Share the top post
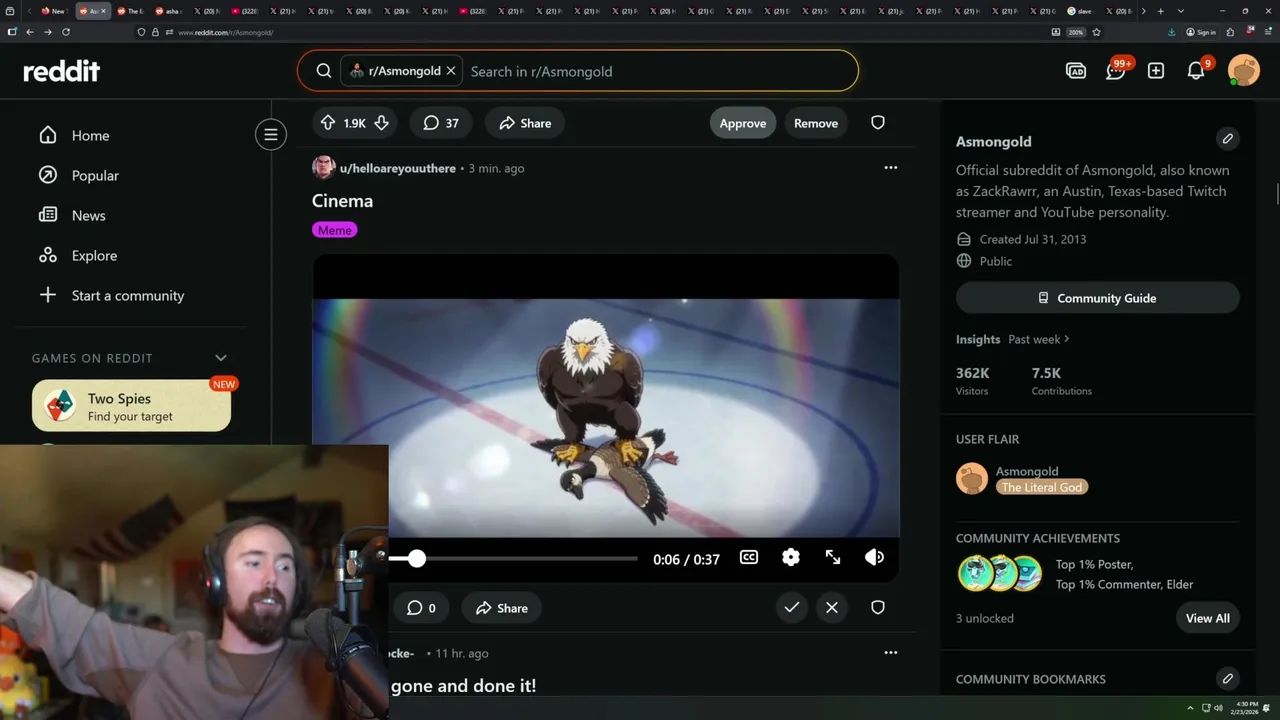The height and width of the screenshot is (720, 1280). 526,123
